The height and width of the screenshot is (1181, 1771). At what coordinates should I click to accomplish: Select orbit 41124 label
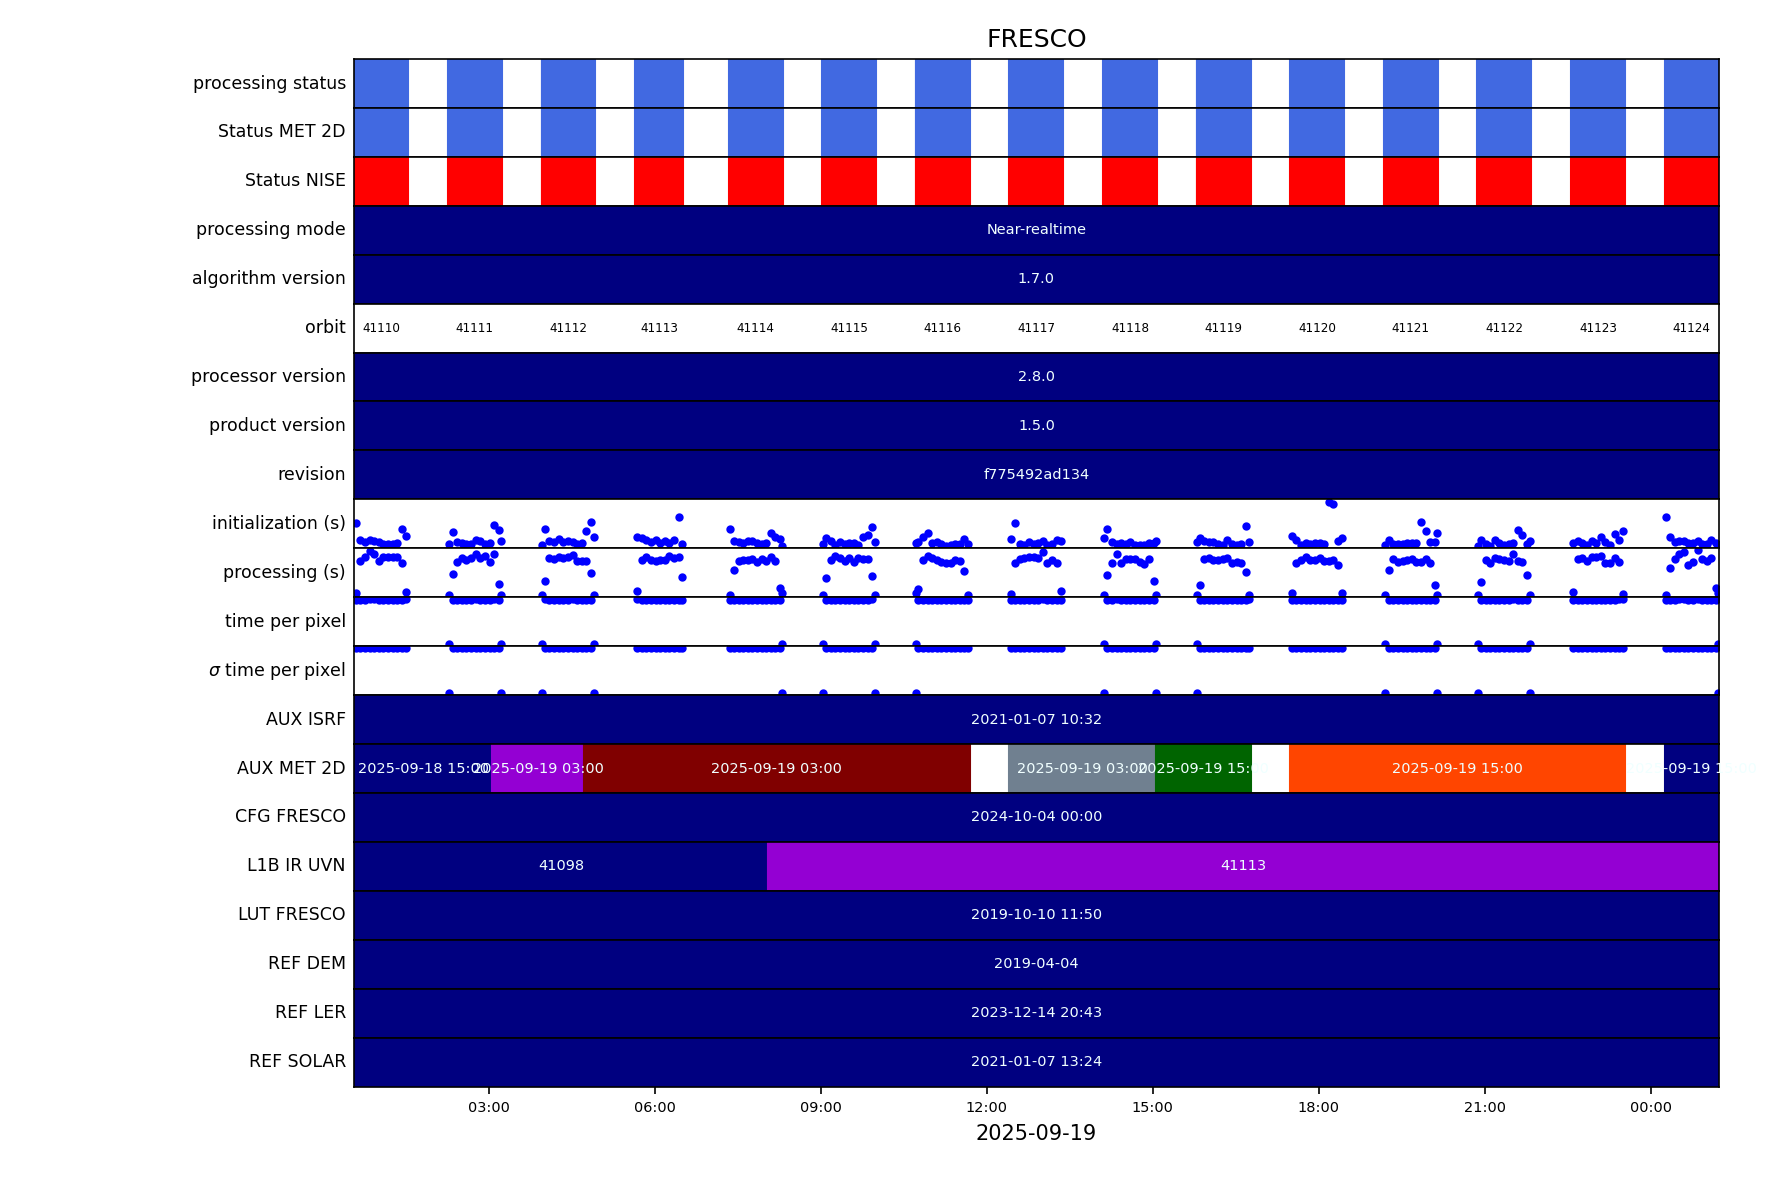click(x=1691, y=328)
